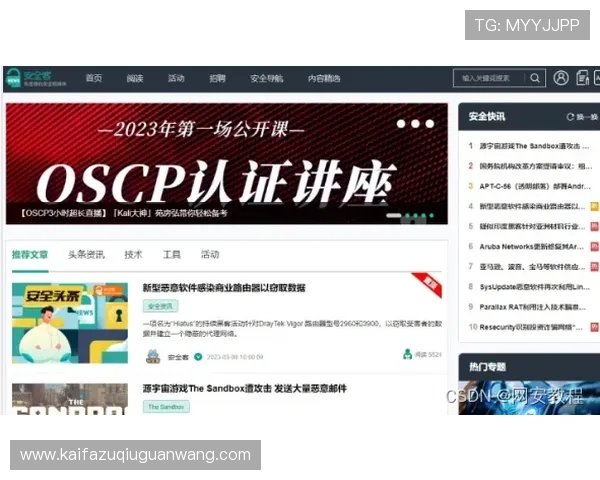Image resolution: width=600 pixels, height=480 pixels.
Task: Switch to the 推荐文章 tab
Action: coord(30,255)
